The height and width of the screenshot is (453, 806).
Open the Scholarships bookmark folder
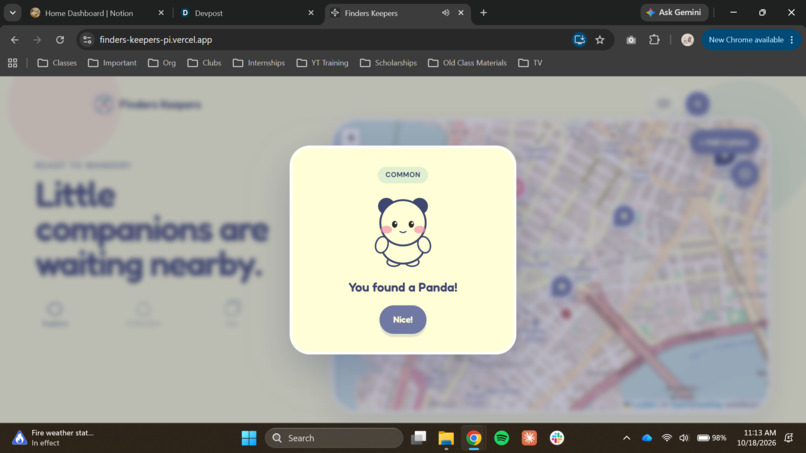pyautogui.click(x=388, y=63)
